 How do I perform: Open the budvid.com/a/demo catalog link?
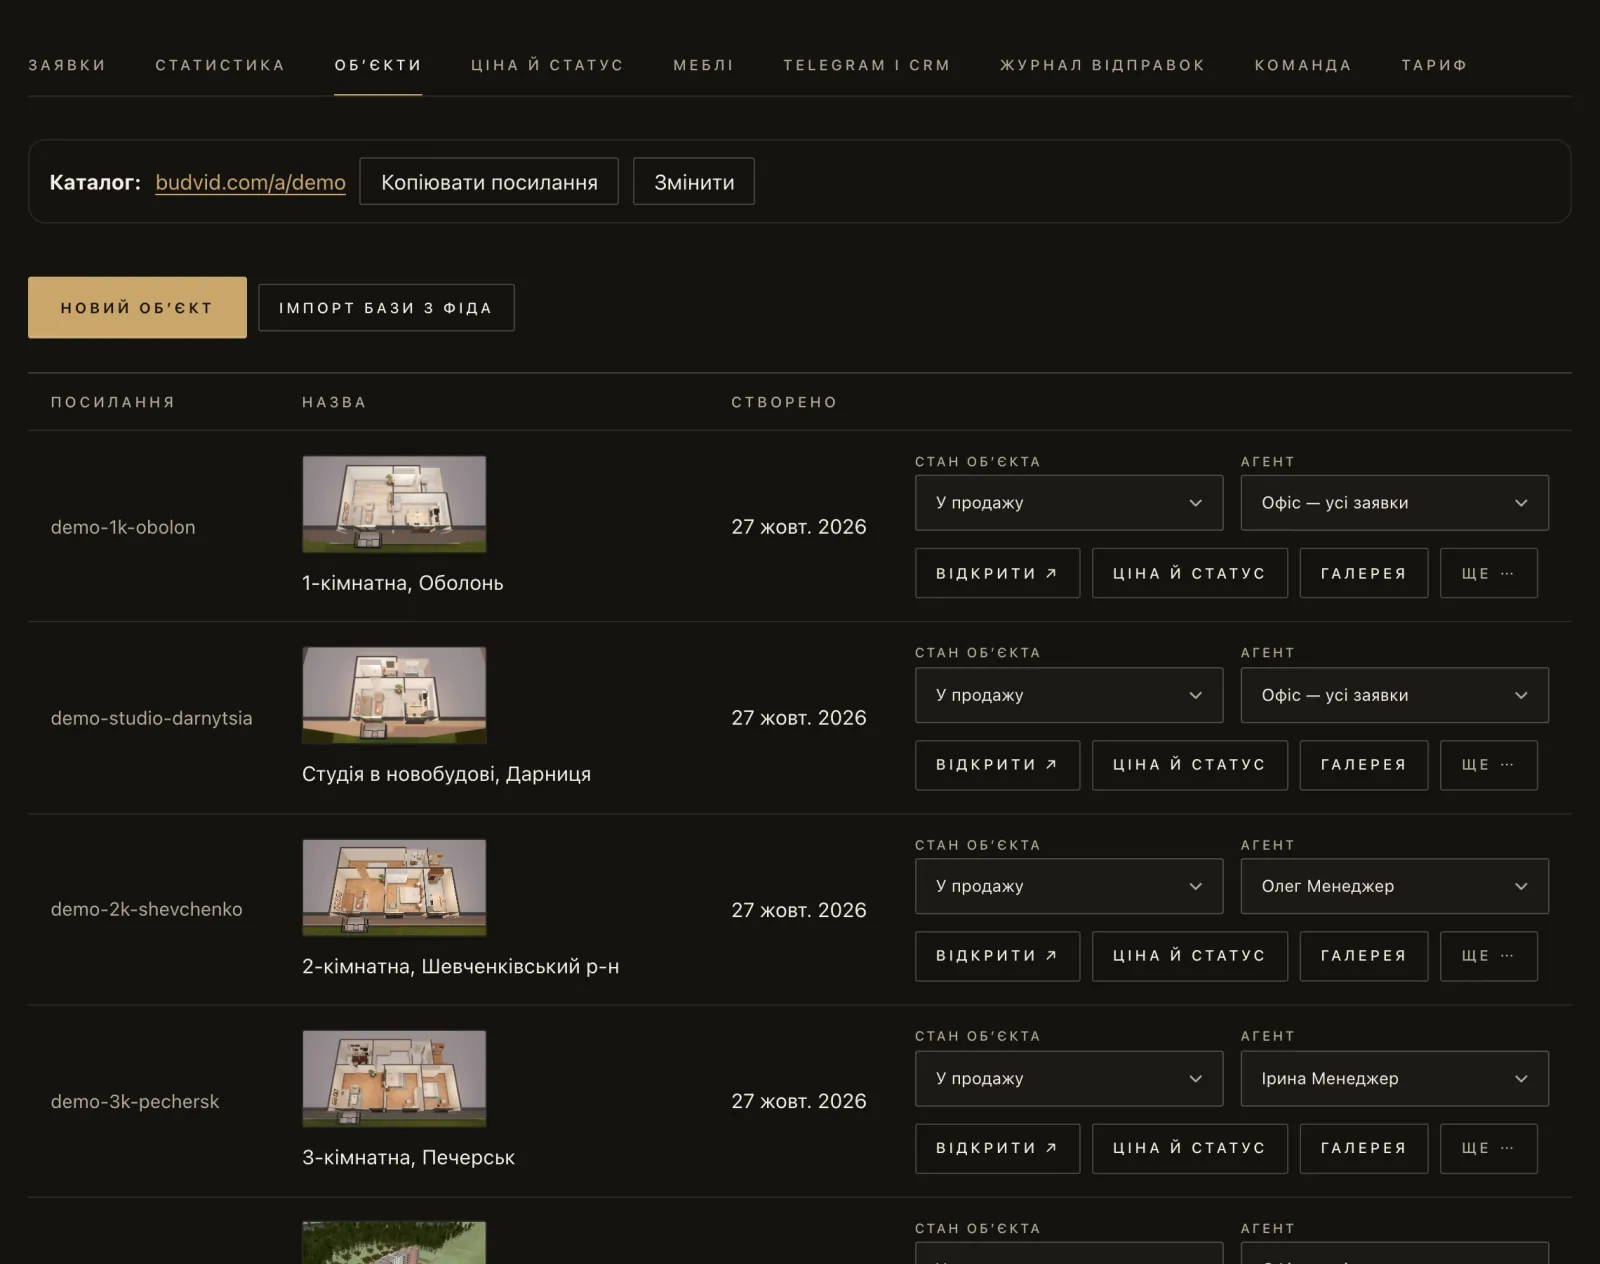click(250, 182)
